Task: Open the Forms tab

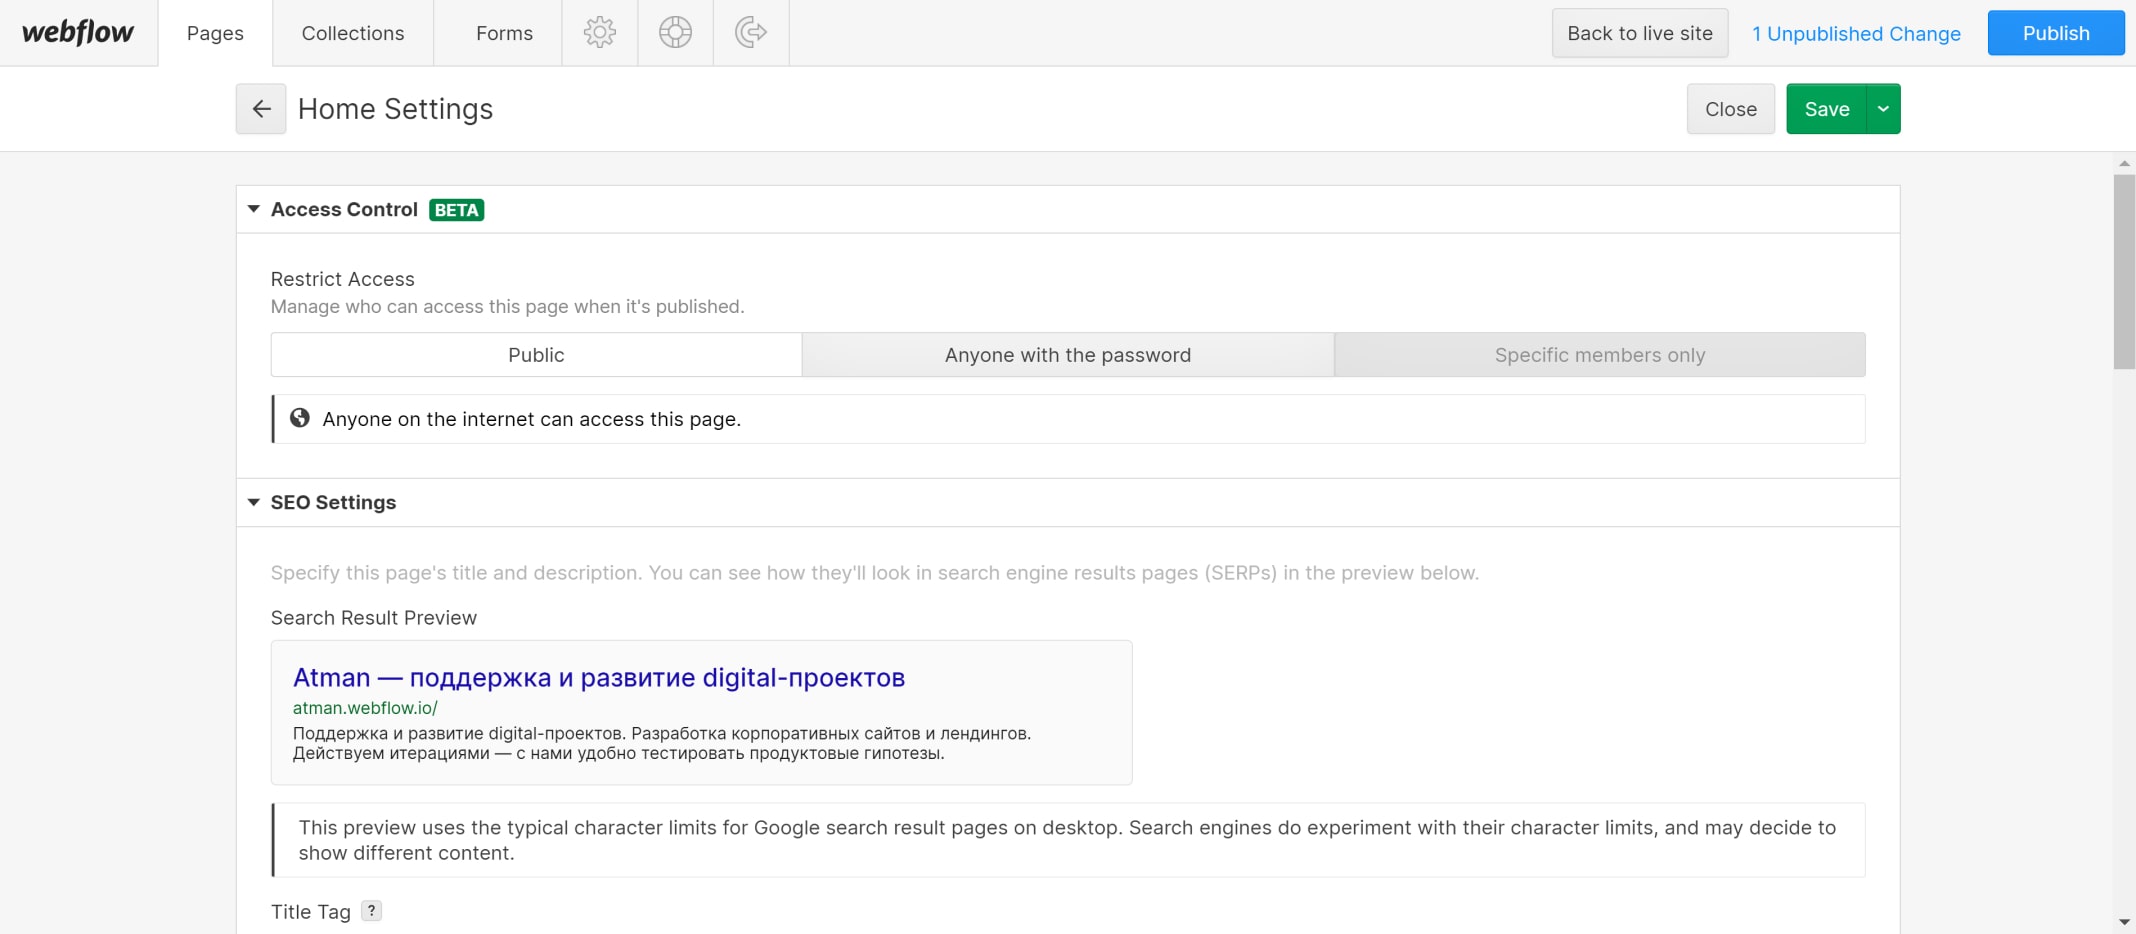Action: [504, 33]
